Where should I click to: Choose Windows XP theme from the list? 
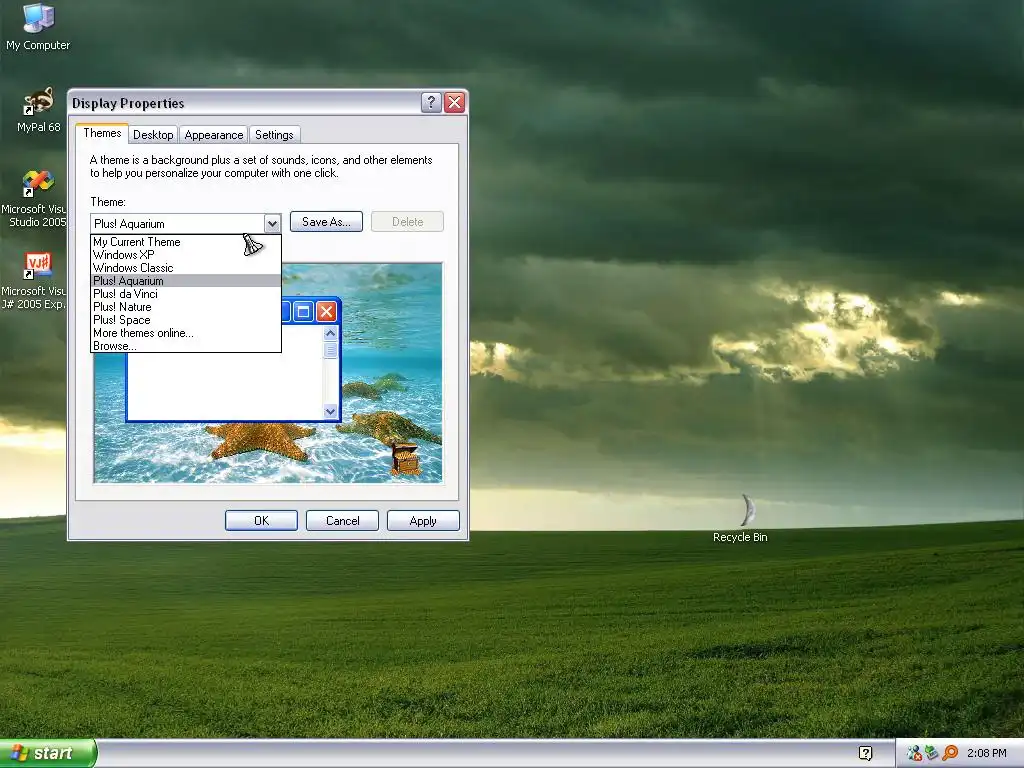pyautogui.click(x=186, y=255)
